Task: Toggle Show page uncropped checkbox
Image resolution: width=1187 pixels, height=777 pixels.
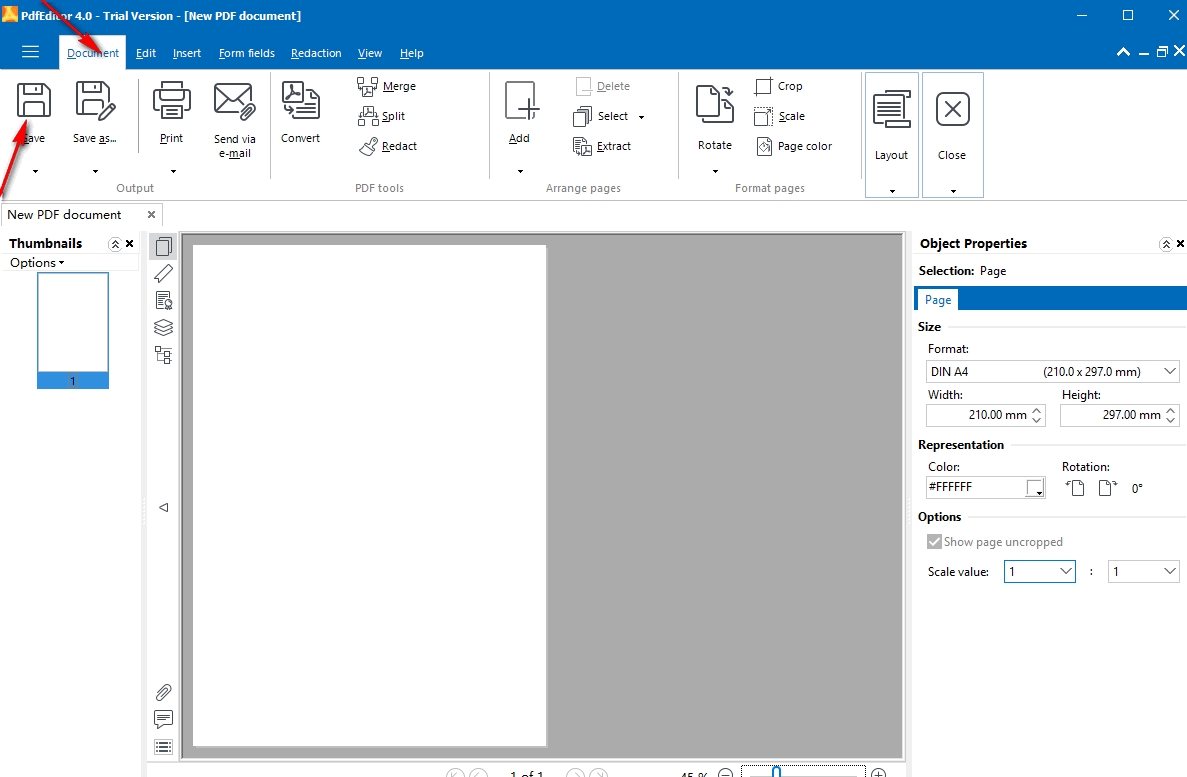Action: coord(935,542)
